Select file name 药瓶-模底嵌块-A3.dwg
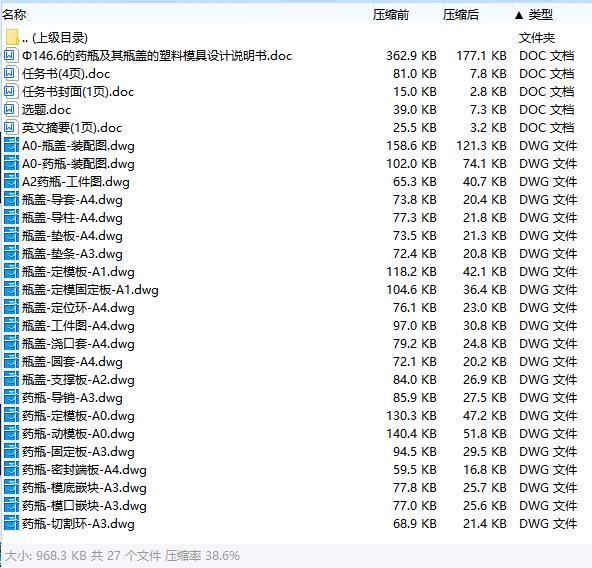This screenshot has height=568, width=592. 84,488
